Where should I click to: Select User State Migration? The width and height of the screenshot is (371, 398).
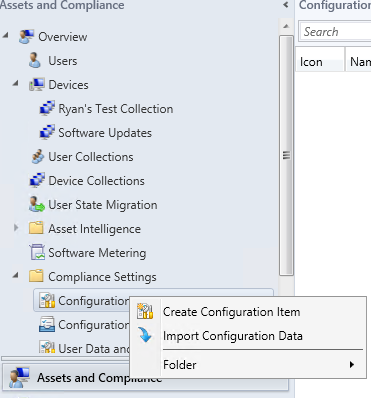tap(103, 205)
